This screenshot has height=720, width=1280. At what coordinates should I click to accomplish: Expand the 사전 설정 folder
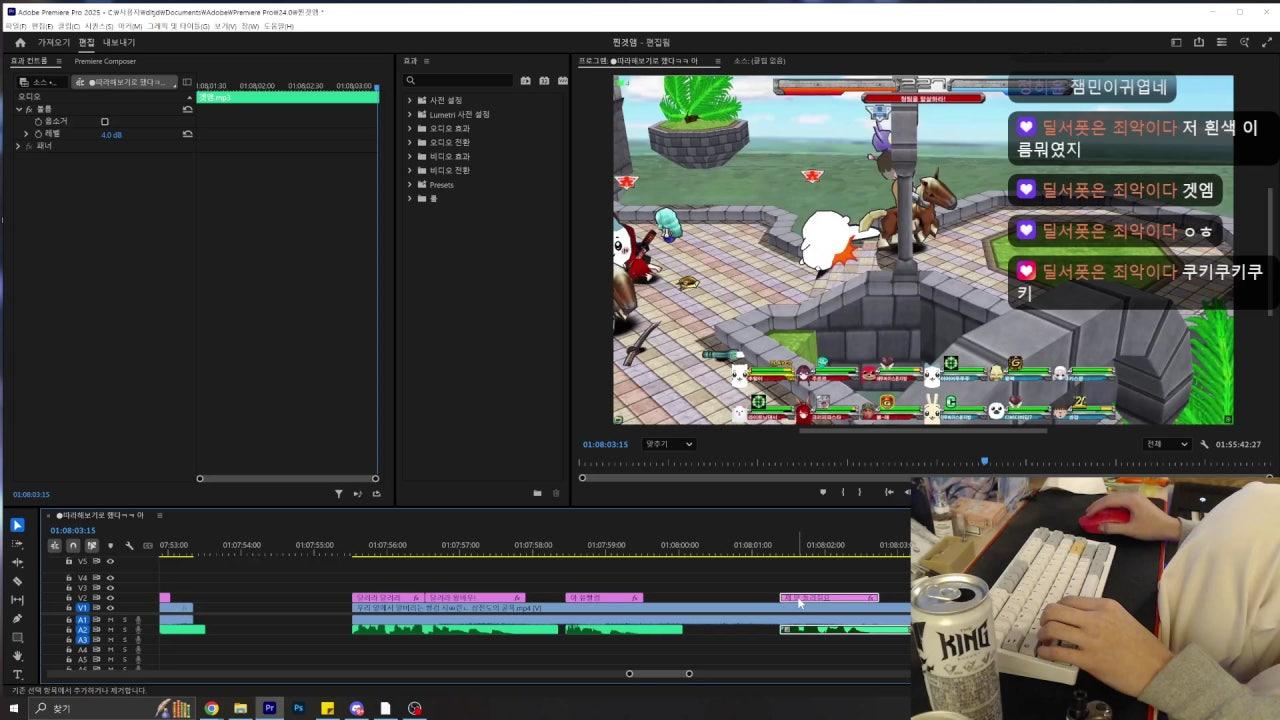tap(409, 101)
